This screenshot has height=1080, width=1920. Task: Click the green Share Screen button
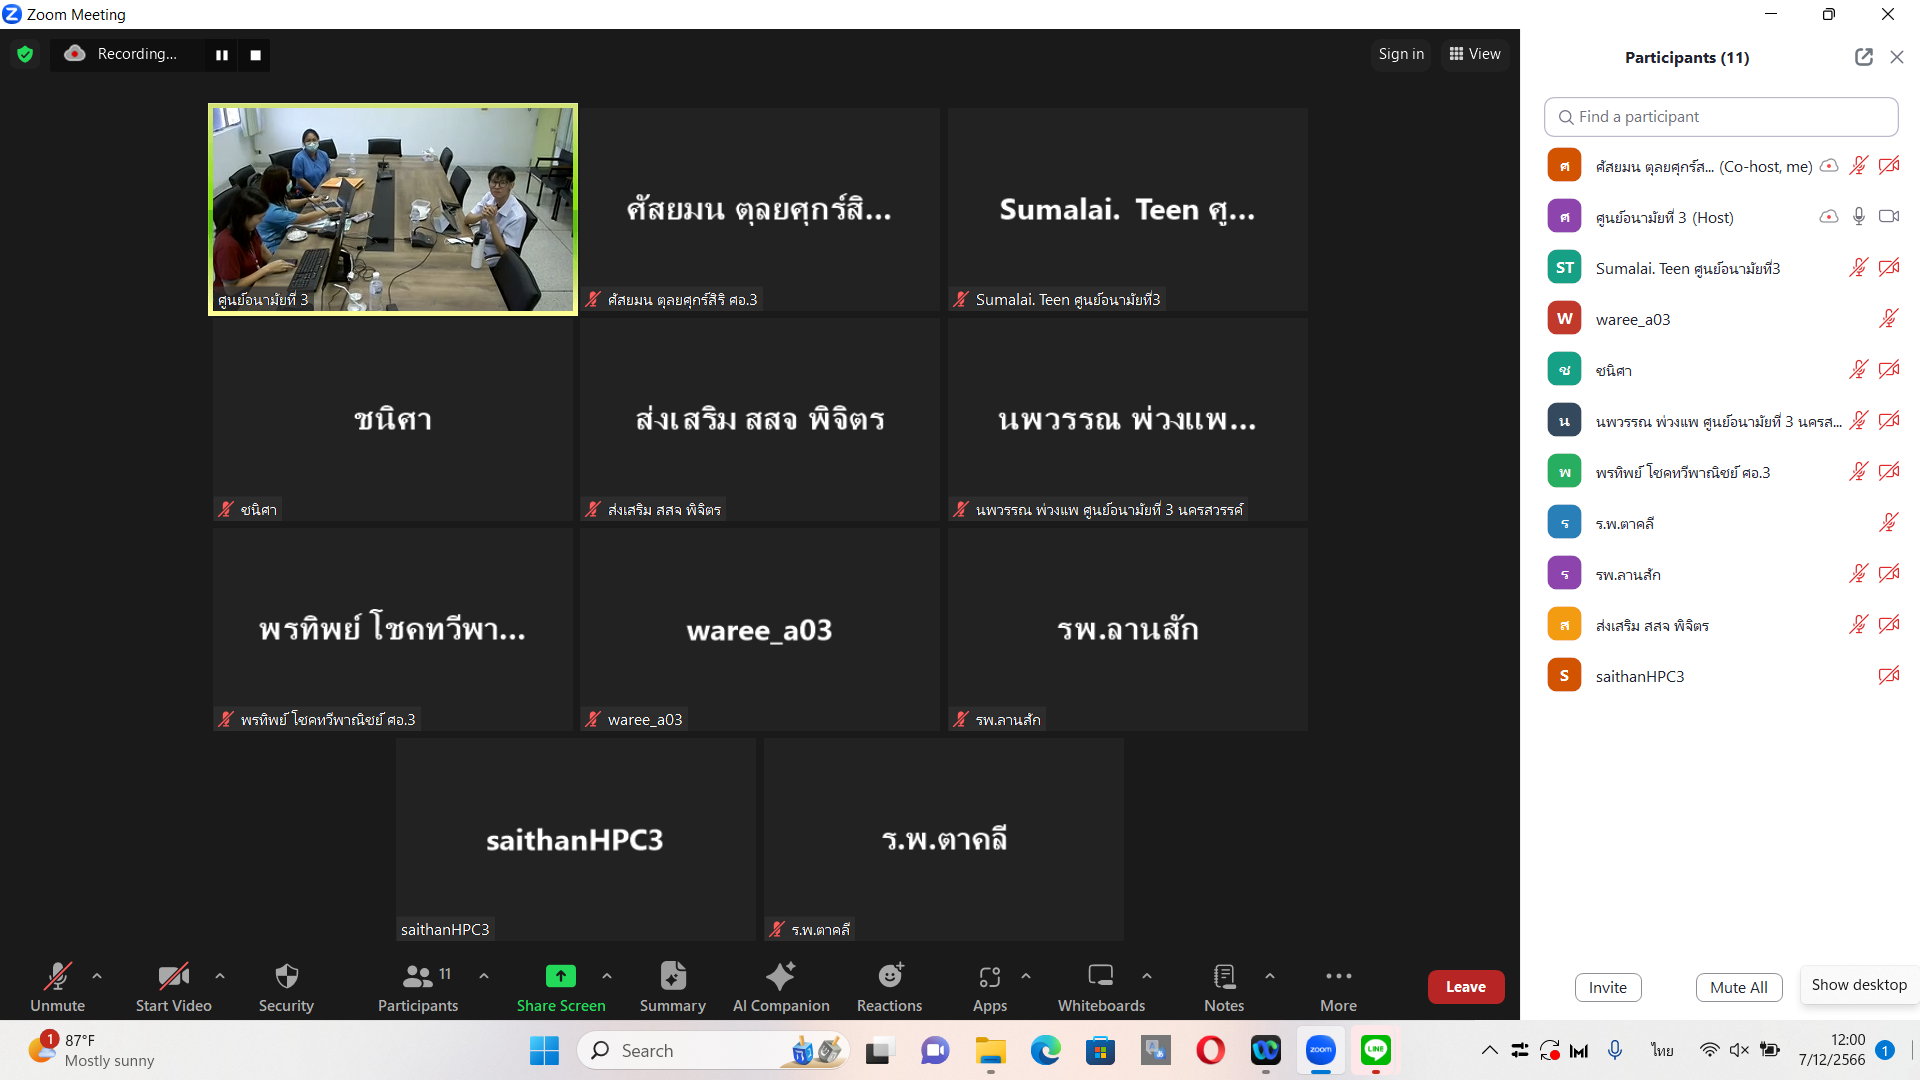tap(561, 986)
